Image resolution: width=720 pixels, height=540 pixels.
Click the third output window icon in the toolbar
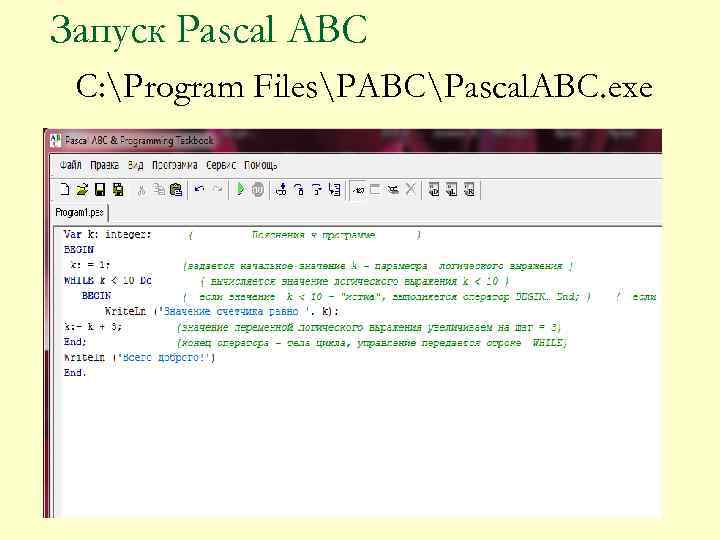coord(469,190)
